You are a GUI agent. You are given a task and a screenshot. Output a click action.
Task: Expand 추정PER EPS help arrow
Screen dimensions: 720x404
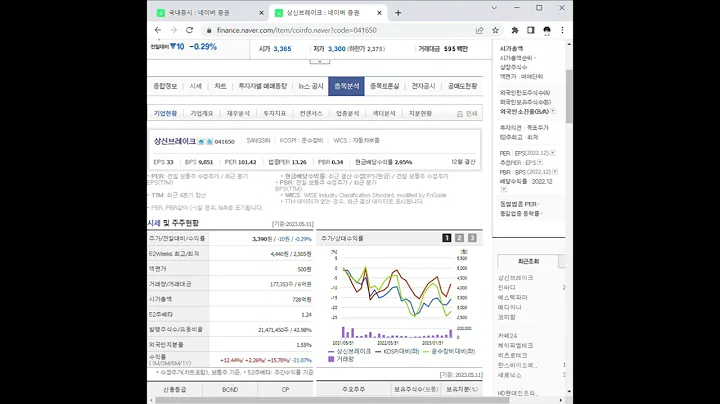pos(540,162)
